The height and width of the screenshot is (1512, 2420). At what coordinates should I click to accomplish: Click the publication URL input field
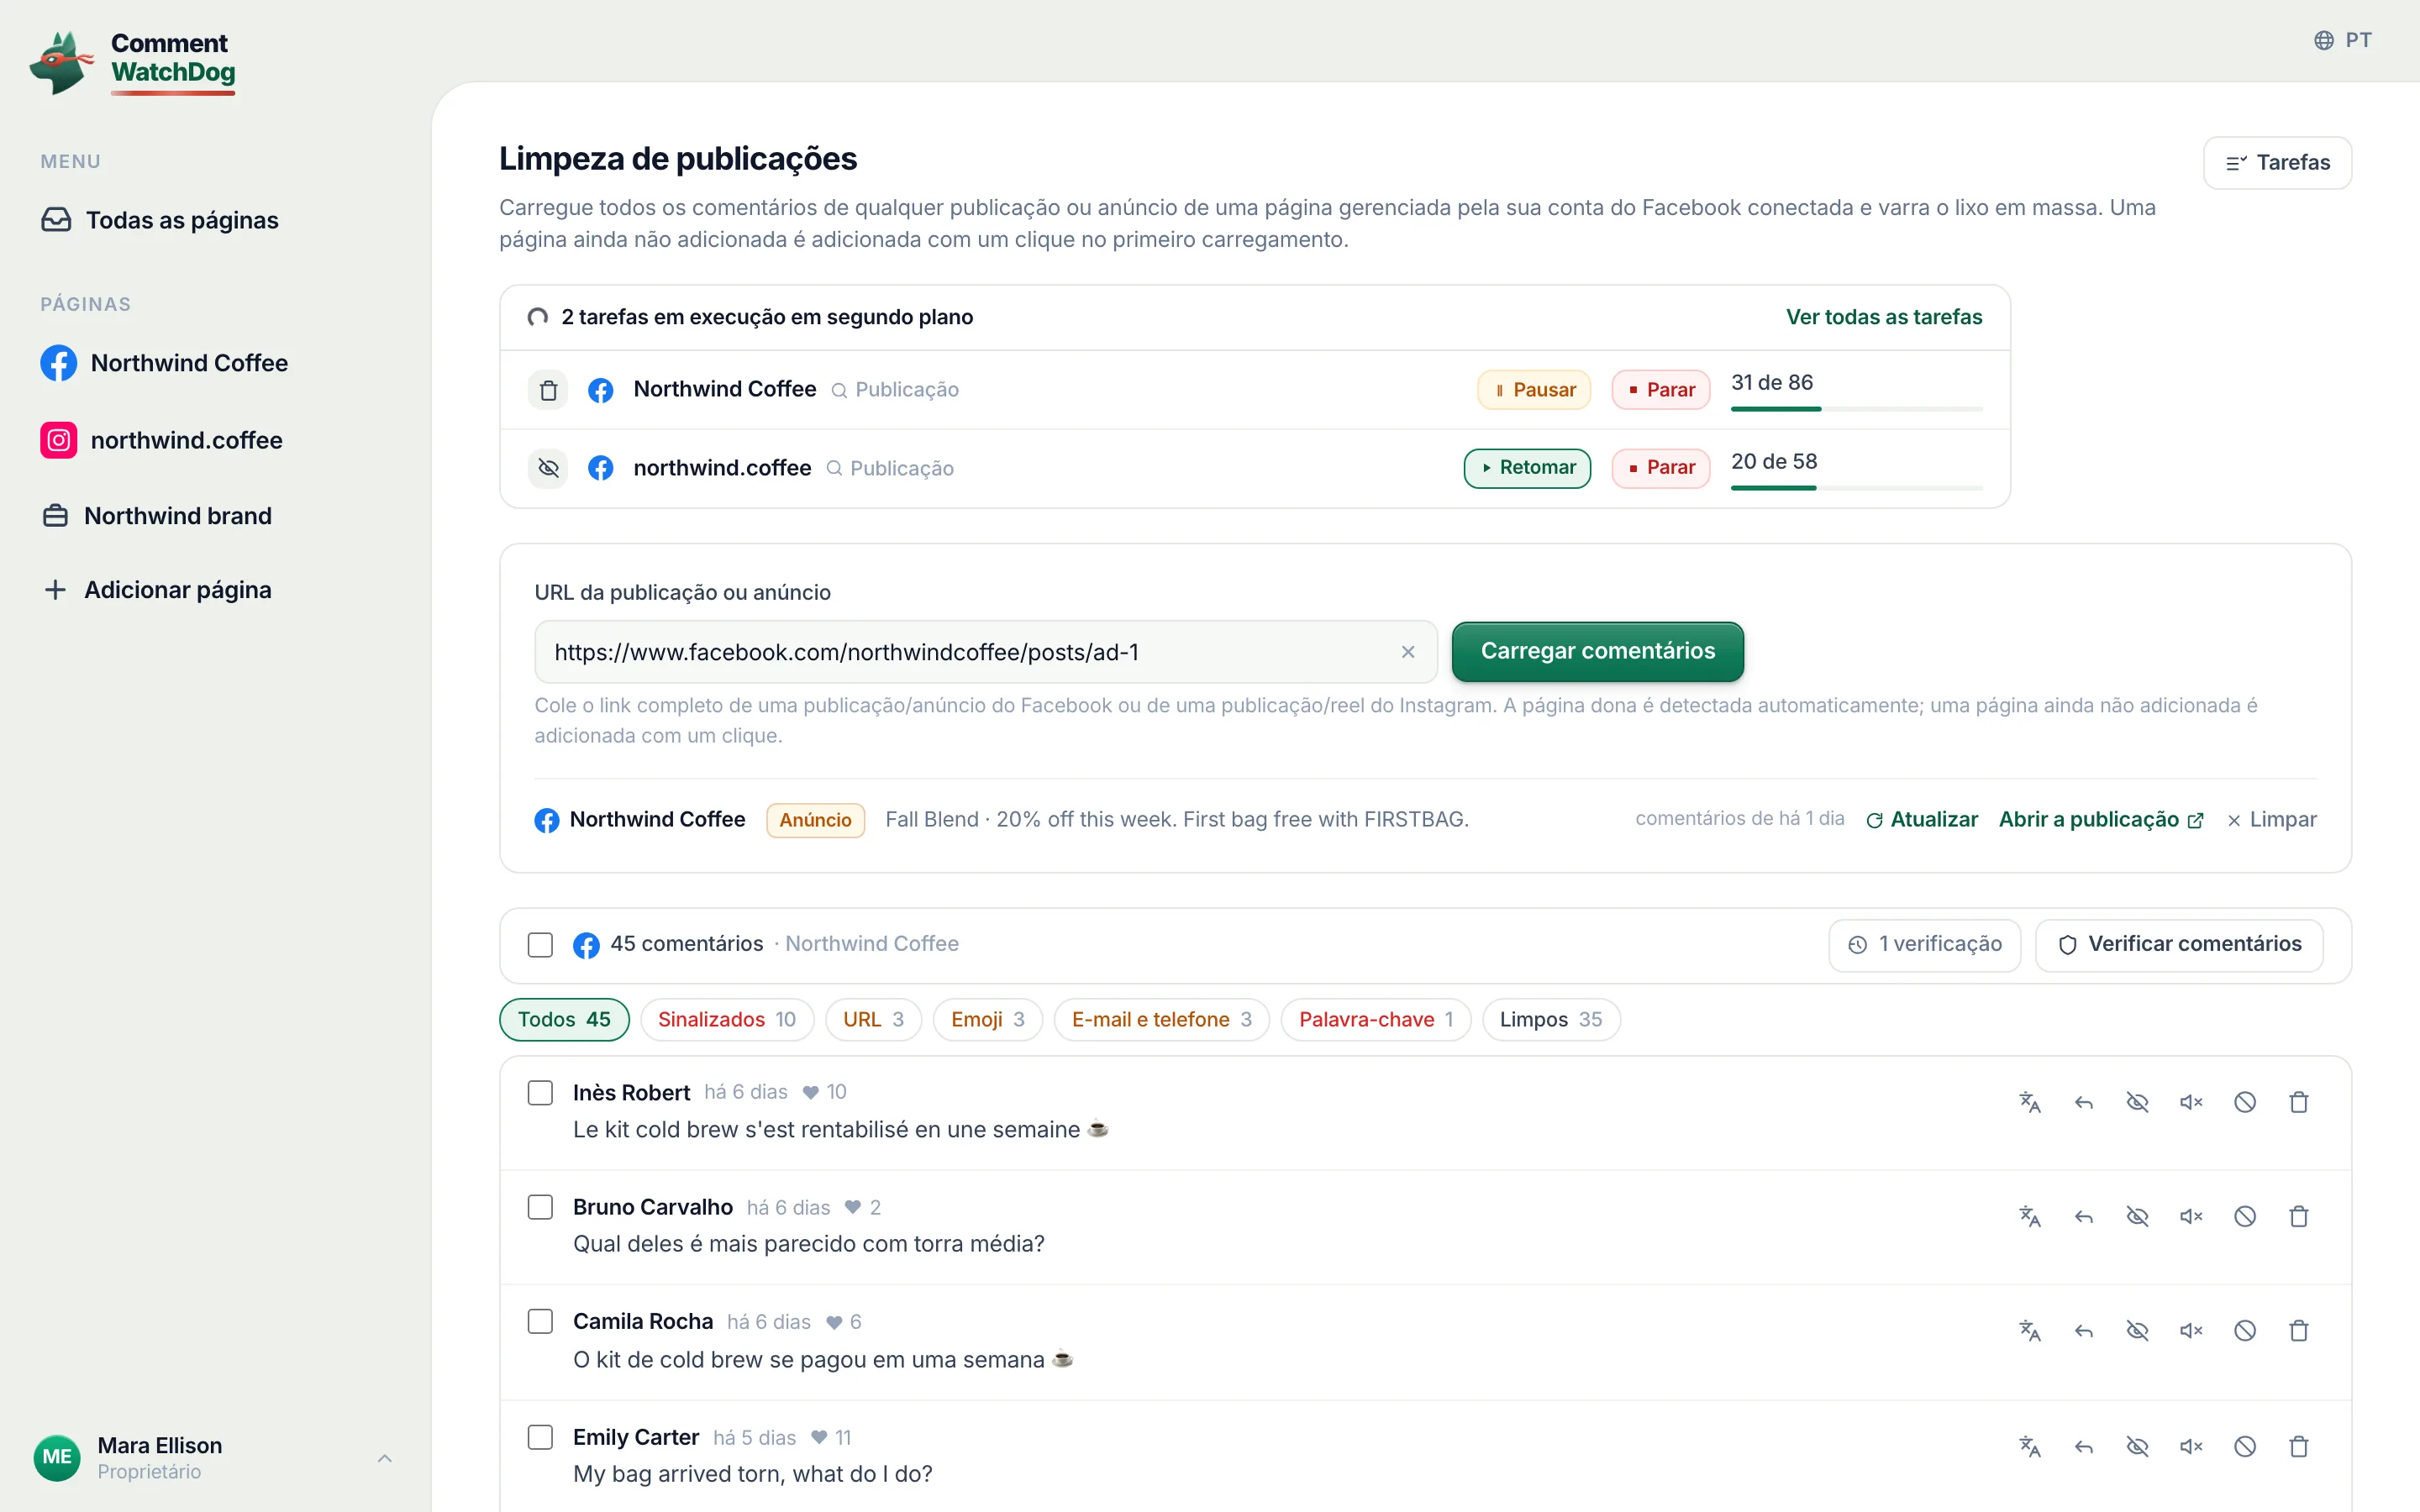click(985, 652)
